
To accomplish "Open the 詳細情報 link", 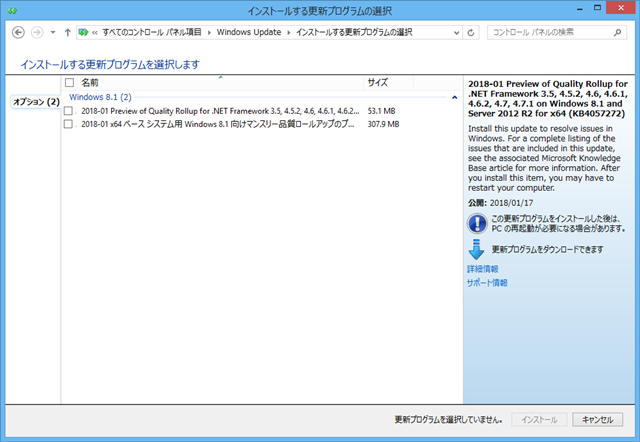I will [483, 269].
